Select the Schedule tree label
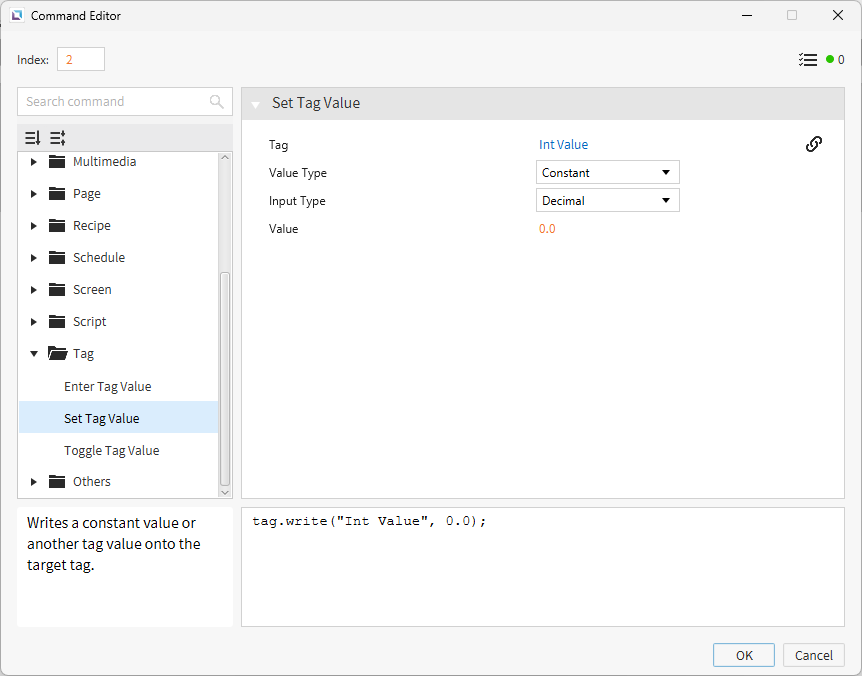The height and width of the screenshot is (676, 862). (99, 257)
